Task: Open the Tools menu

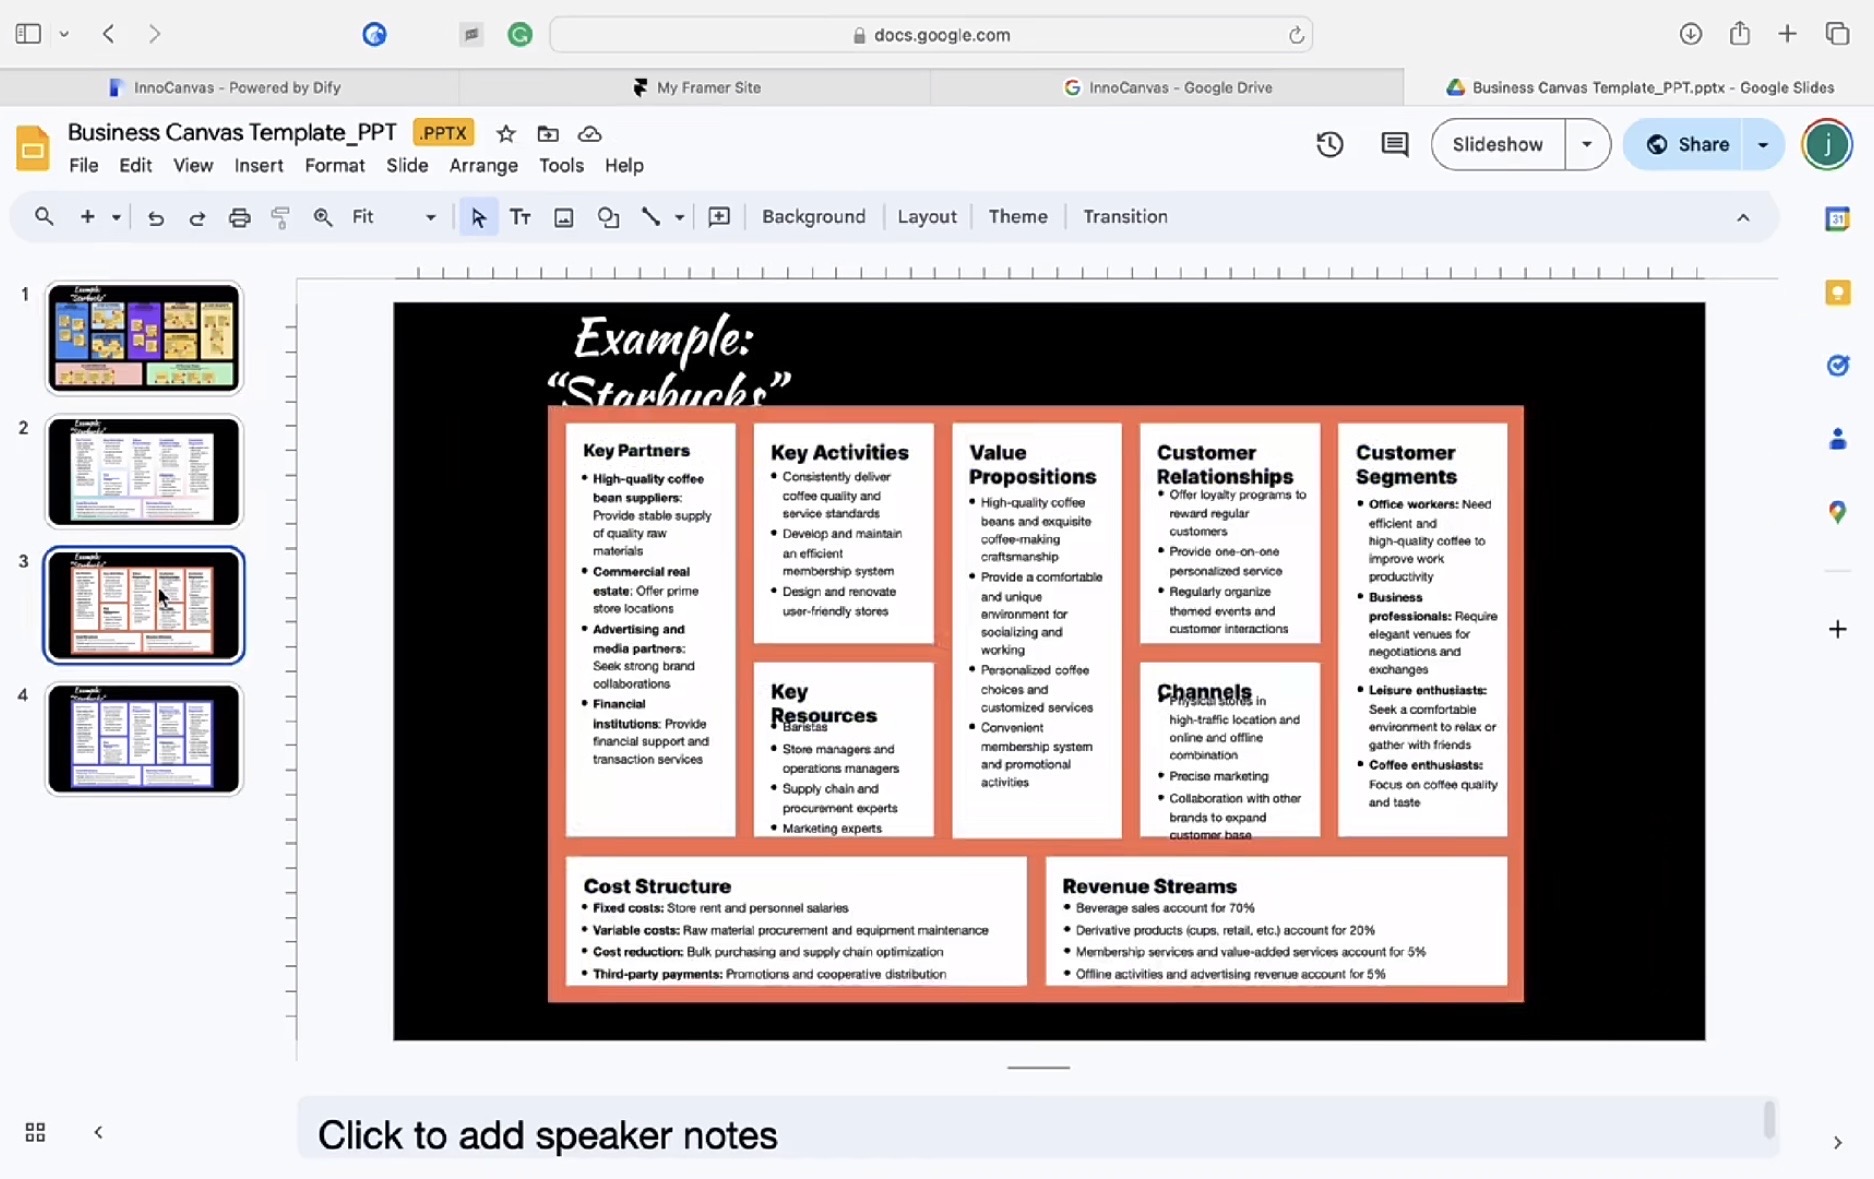Action: click(x=561, y=165)
